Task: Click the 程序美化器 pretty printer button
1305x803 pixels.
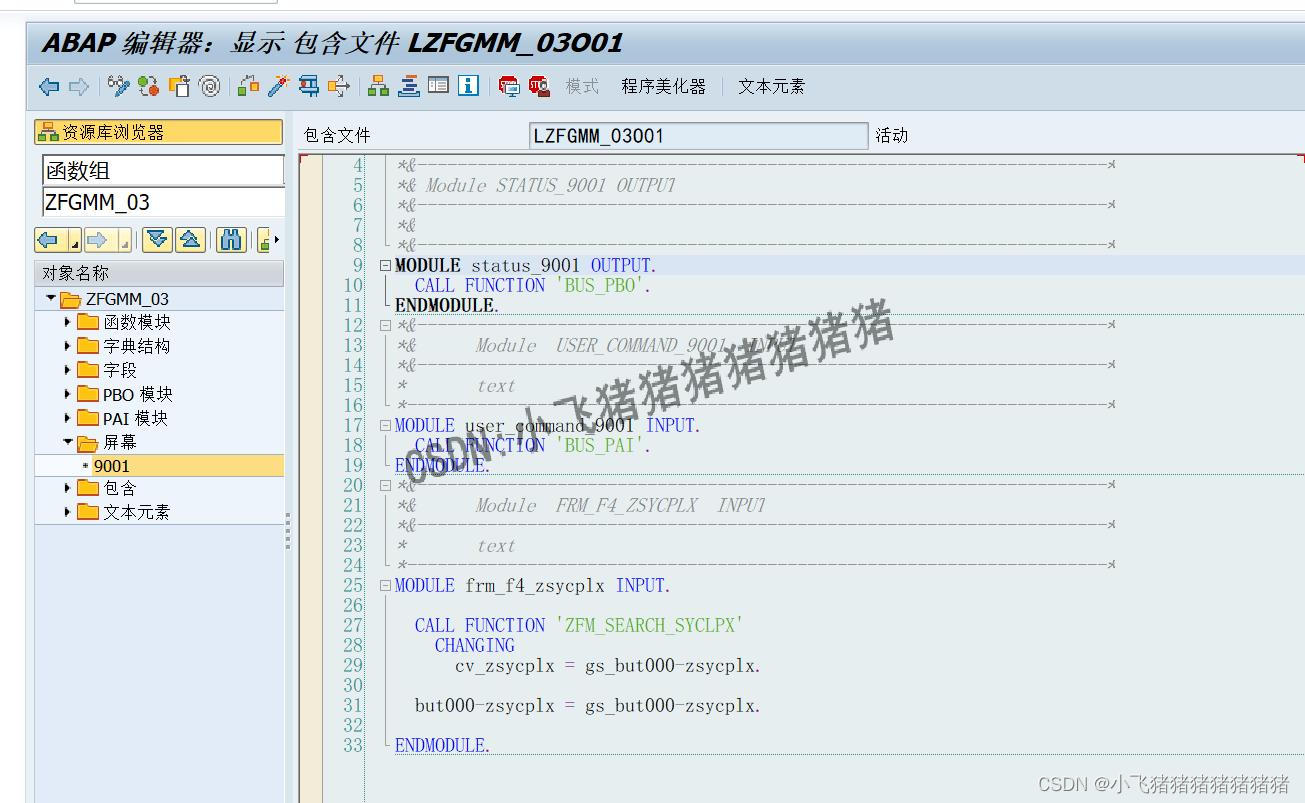Action: (x=663, y=87)
